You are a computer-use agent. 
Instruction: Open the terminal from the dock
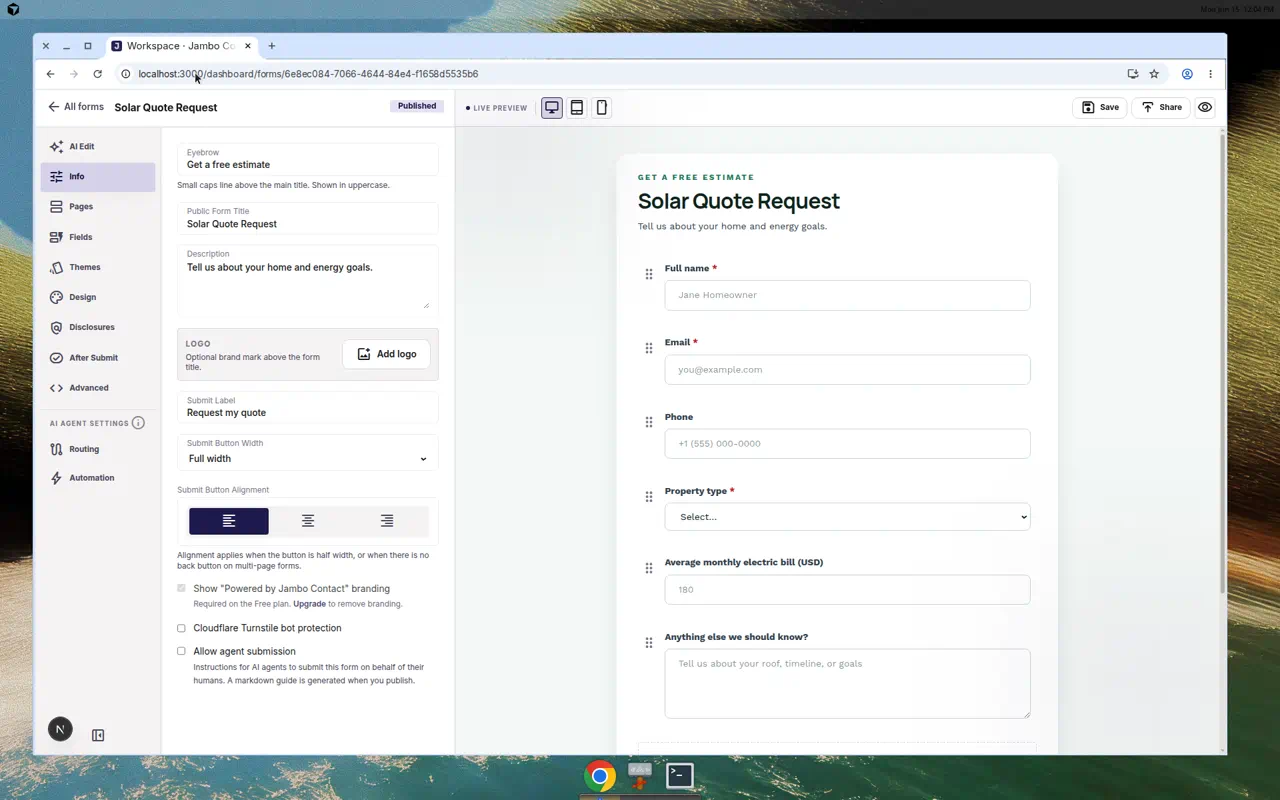[x=680, y=775]
